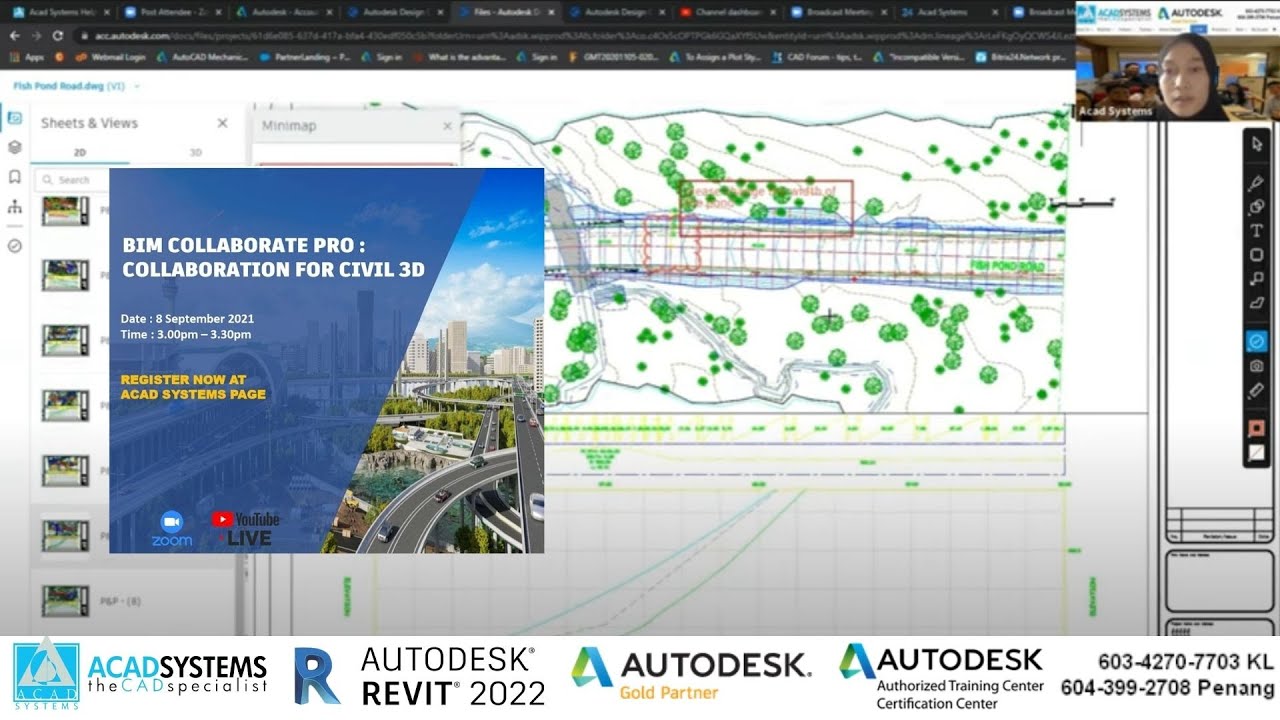Open the Layers sidebar icon

pyautogui.click(x=14, y=147)
